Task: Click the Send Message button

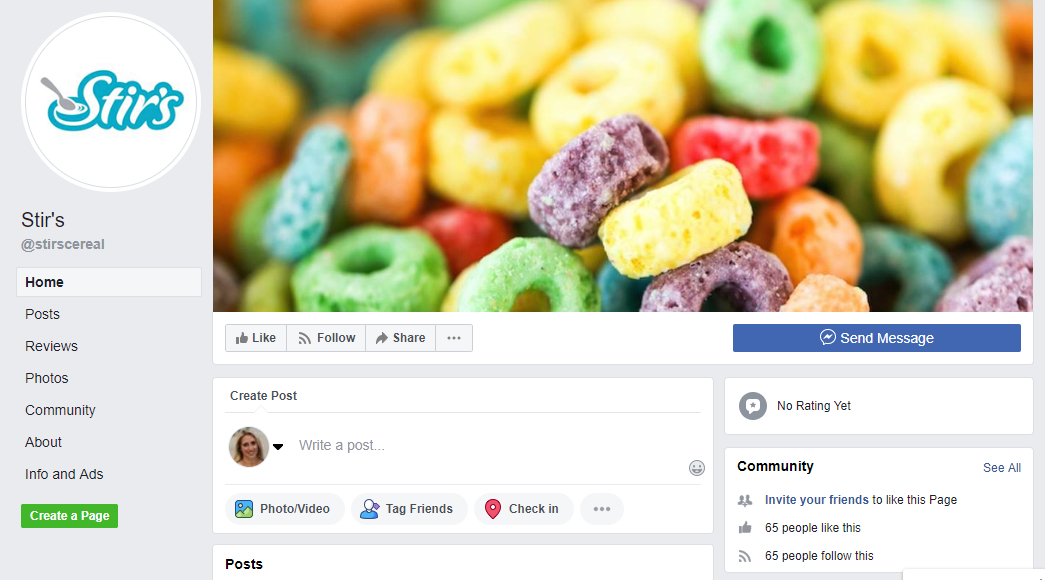Action: 876,338
